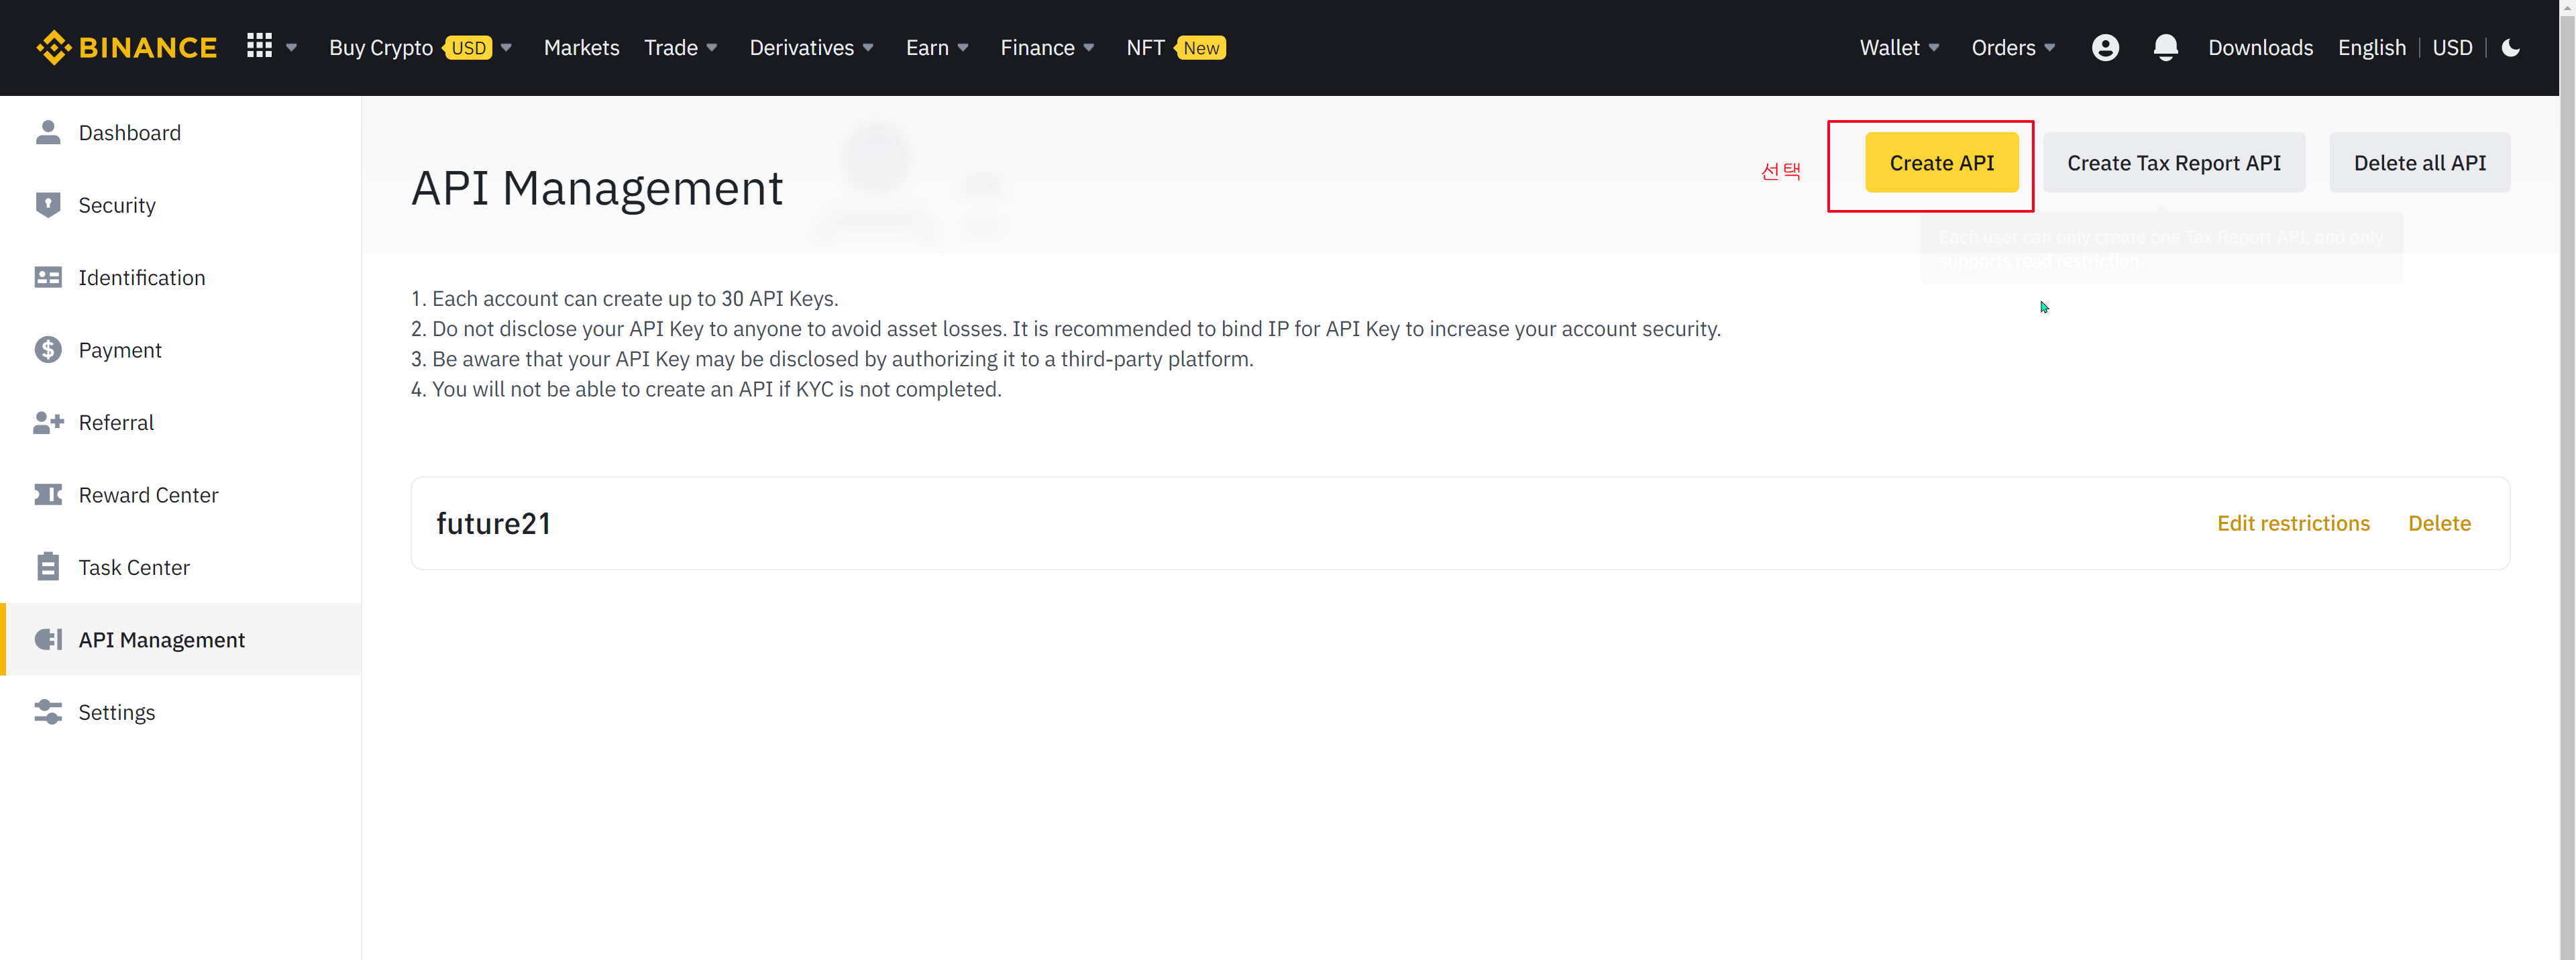The height and width of the screenshot is (960, 2576).
Task: Click the Settings sliders icon in sidebar
Action: point(47,712)
